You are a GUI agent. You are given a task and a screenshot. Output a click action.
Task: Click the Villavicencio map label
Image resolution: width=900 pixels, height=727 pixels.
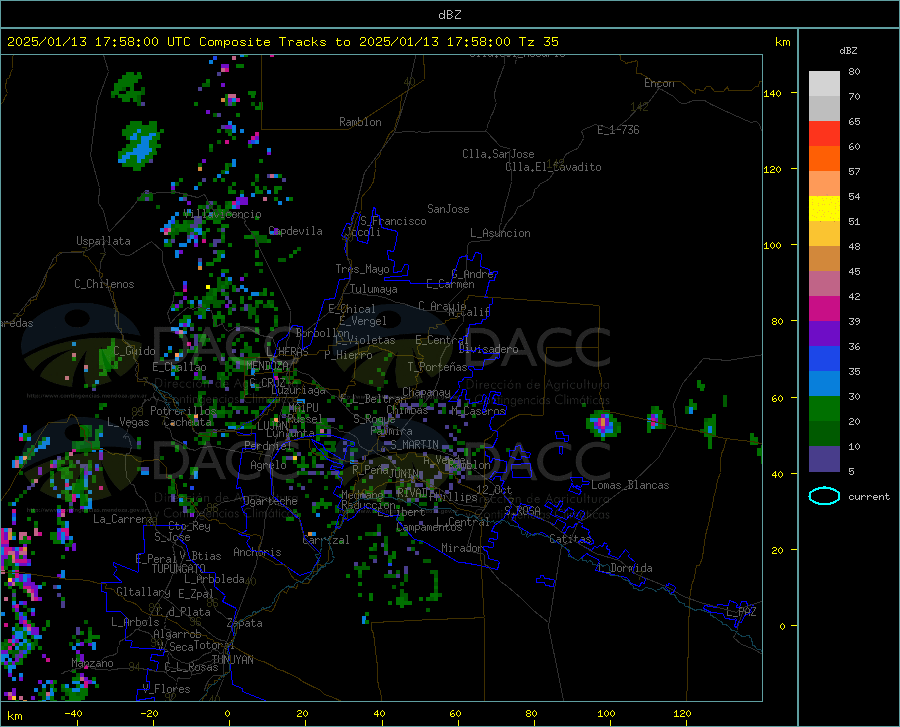[x=222, y=214]
